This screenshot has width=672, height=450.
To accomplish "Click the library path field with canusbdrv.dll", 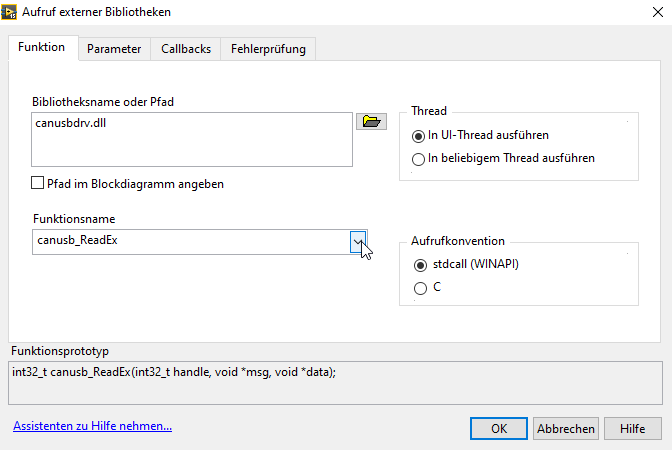I will pyautogui.click(x=192, y=138).
